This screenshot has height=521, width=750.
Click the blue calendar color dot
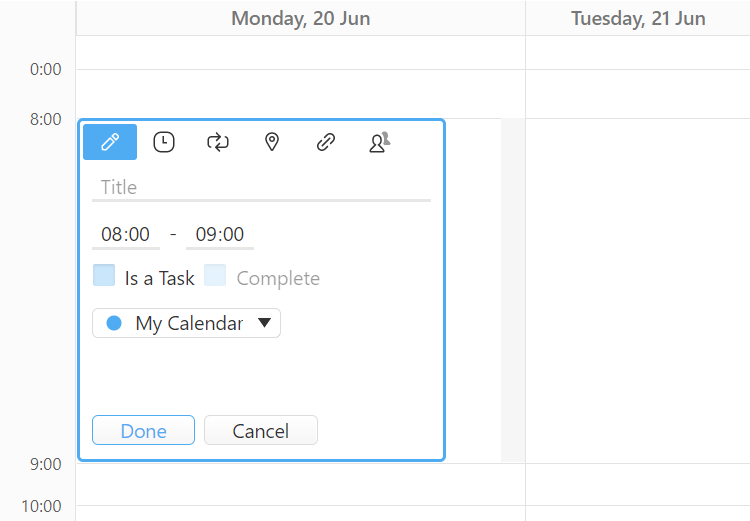114,323
